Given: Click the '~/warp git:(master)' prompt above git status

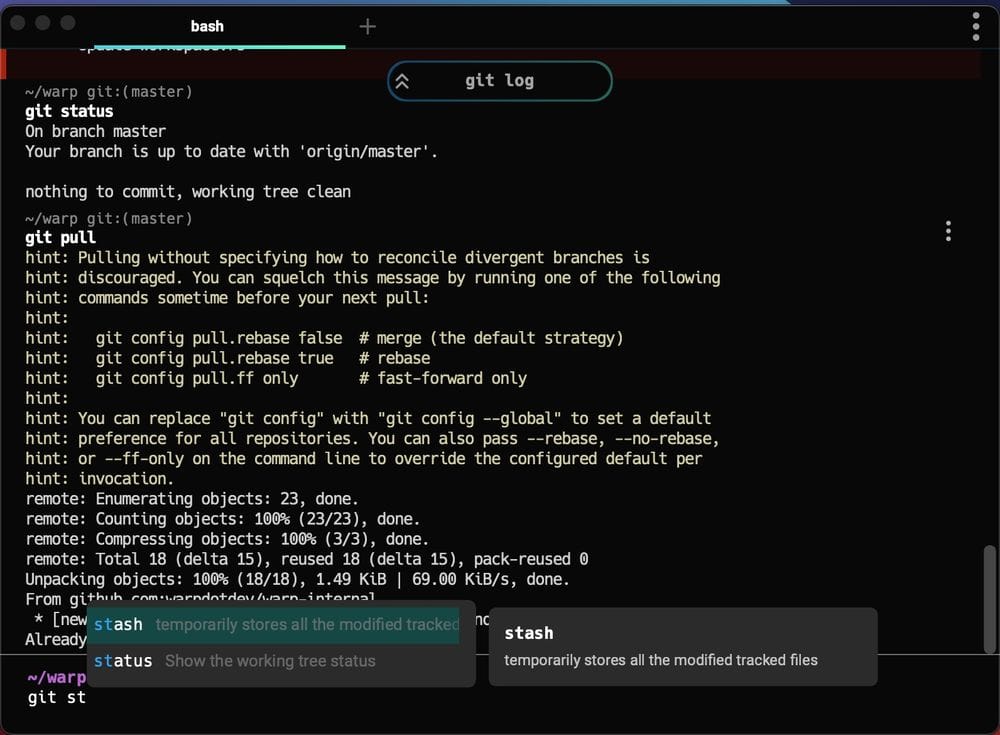Looking at the screenshot, I should (x=108, y=92).
